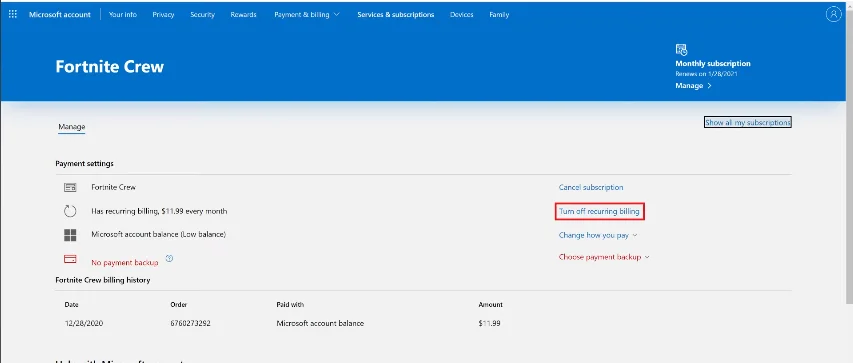Open the Devices page
Viewport: 853px width, 363px height.
point(462,15)
